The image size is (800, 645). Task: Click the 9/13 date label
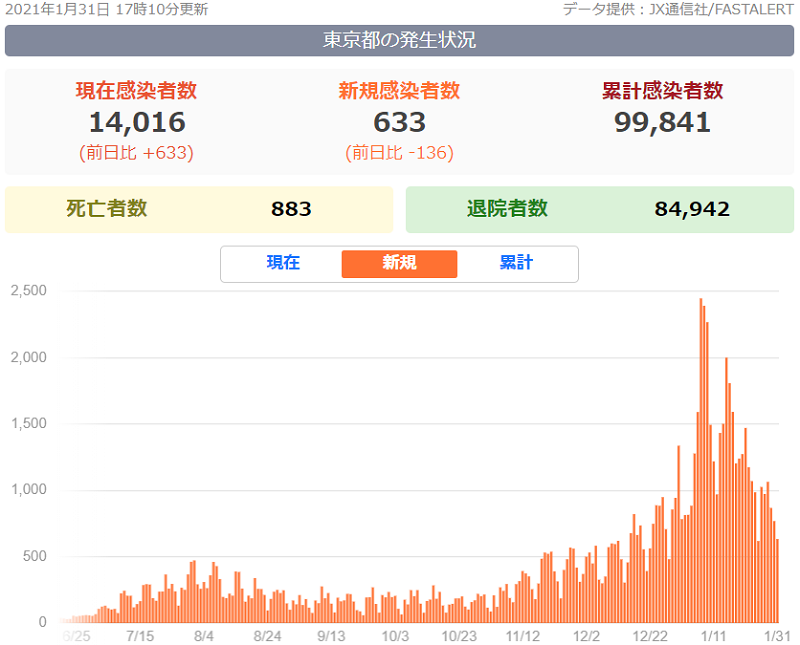point(331,636)
